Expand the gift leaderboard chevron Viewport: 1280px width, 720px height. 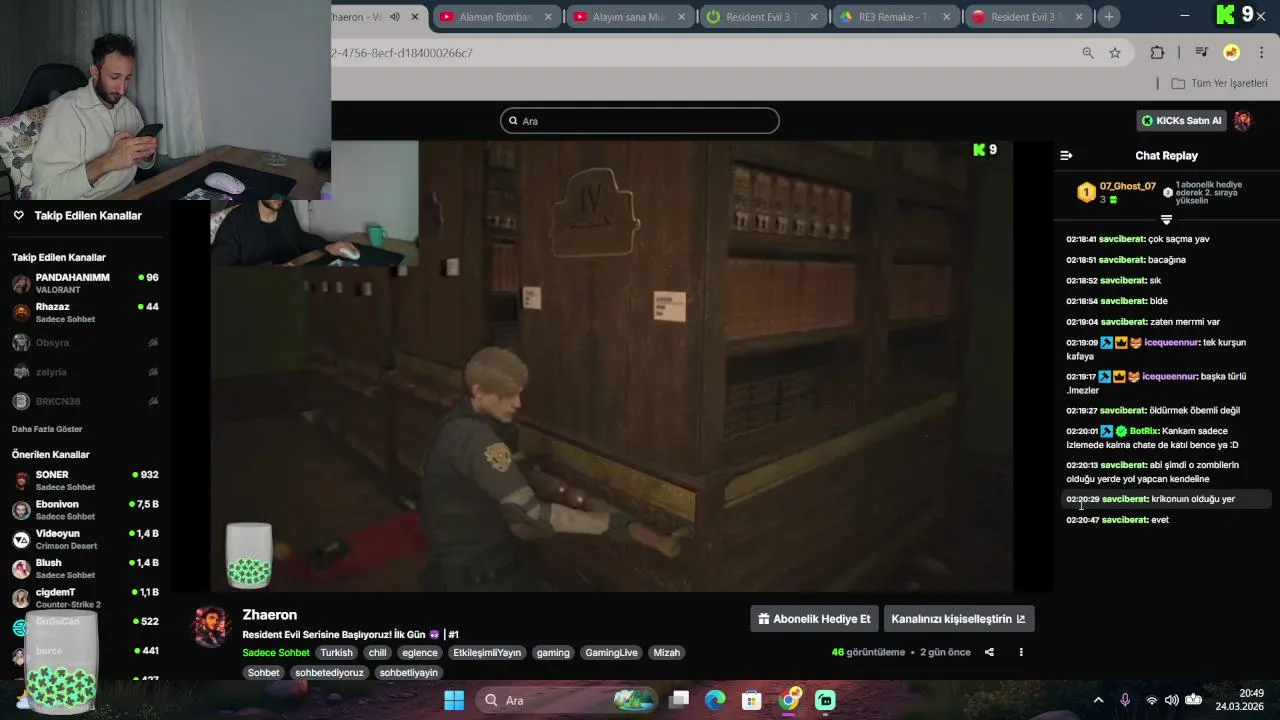[1166, 219]
